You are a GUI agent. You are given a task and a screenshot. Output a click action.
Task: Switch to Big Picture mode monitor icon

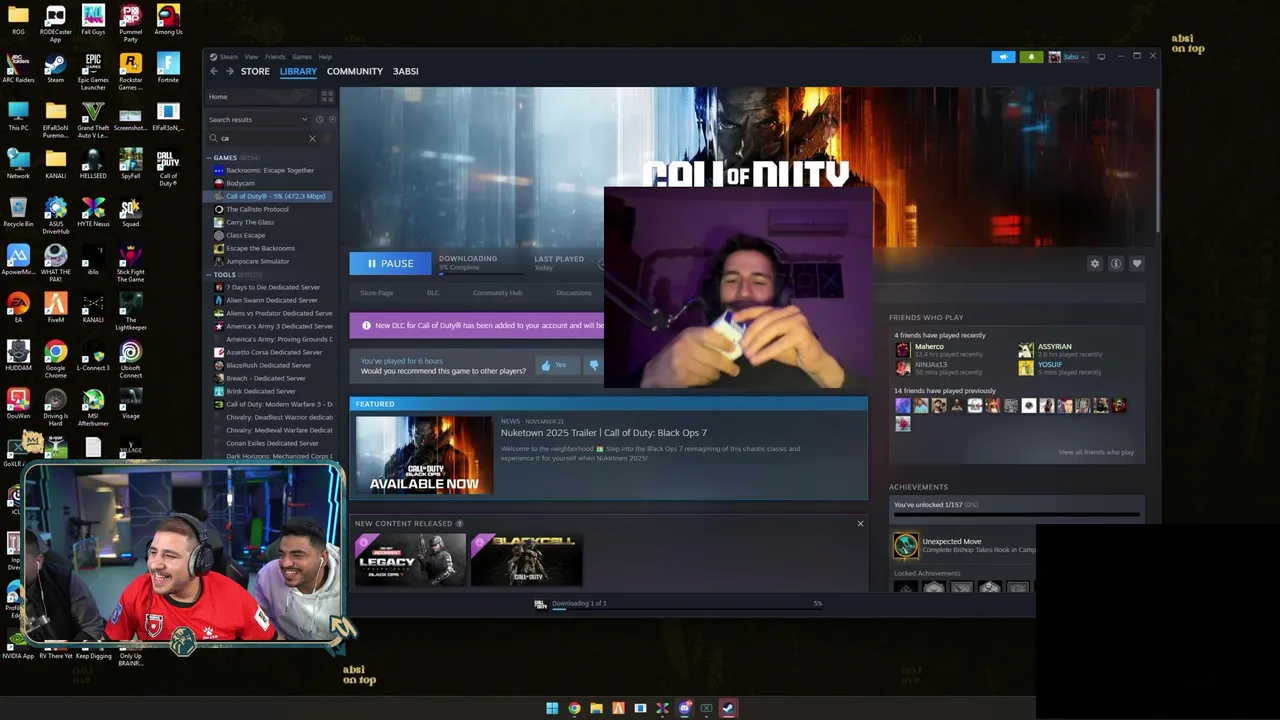click(1101, 57)
